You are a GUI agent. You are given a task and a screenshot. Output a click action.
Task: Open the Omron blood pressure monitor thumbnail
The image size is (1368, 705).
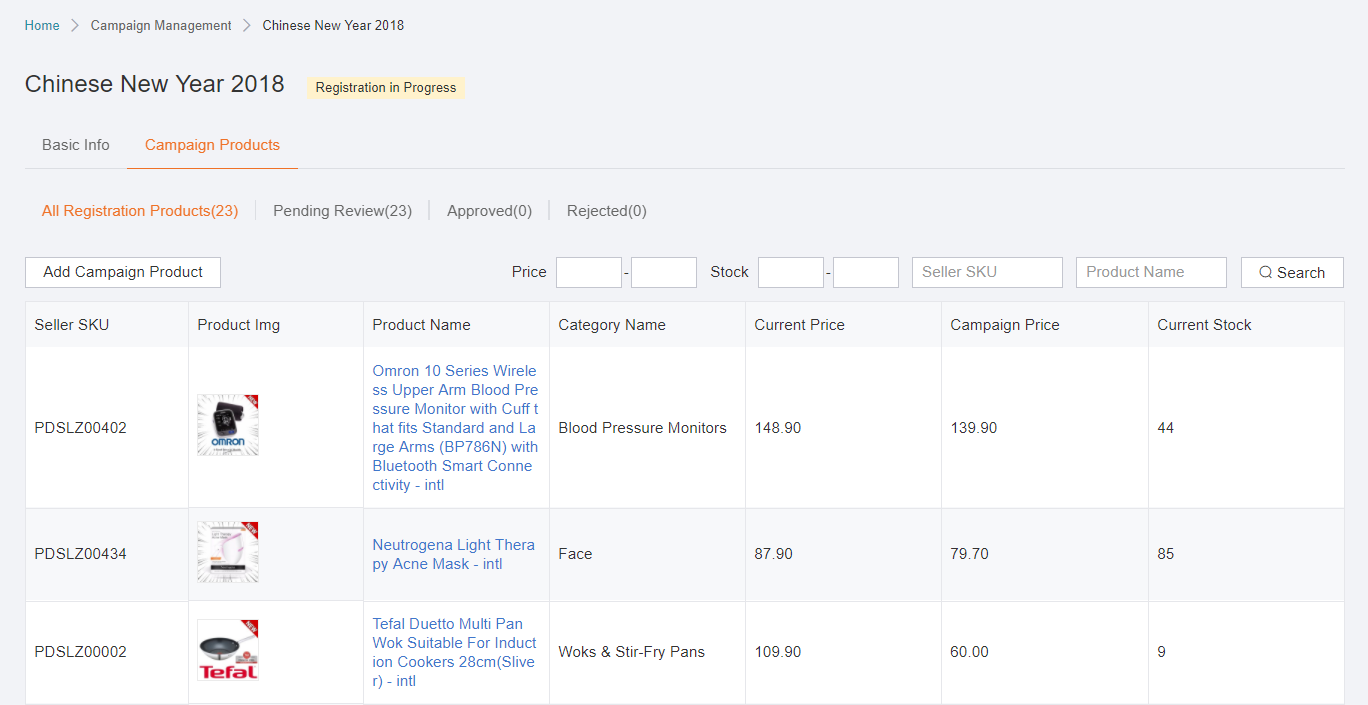(x=228, y=425)
